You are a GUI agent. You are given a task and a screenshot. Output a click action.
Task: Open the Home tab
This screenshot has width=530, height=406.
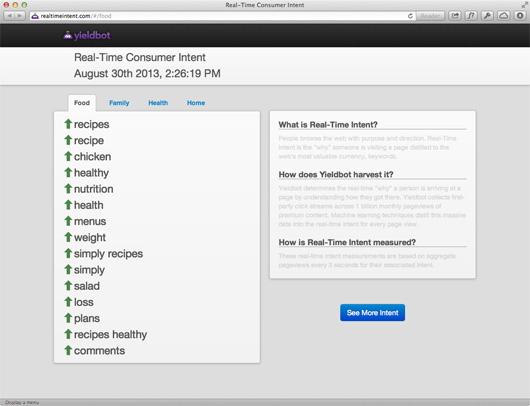click(196, 103)
